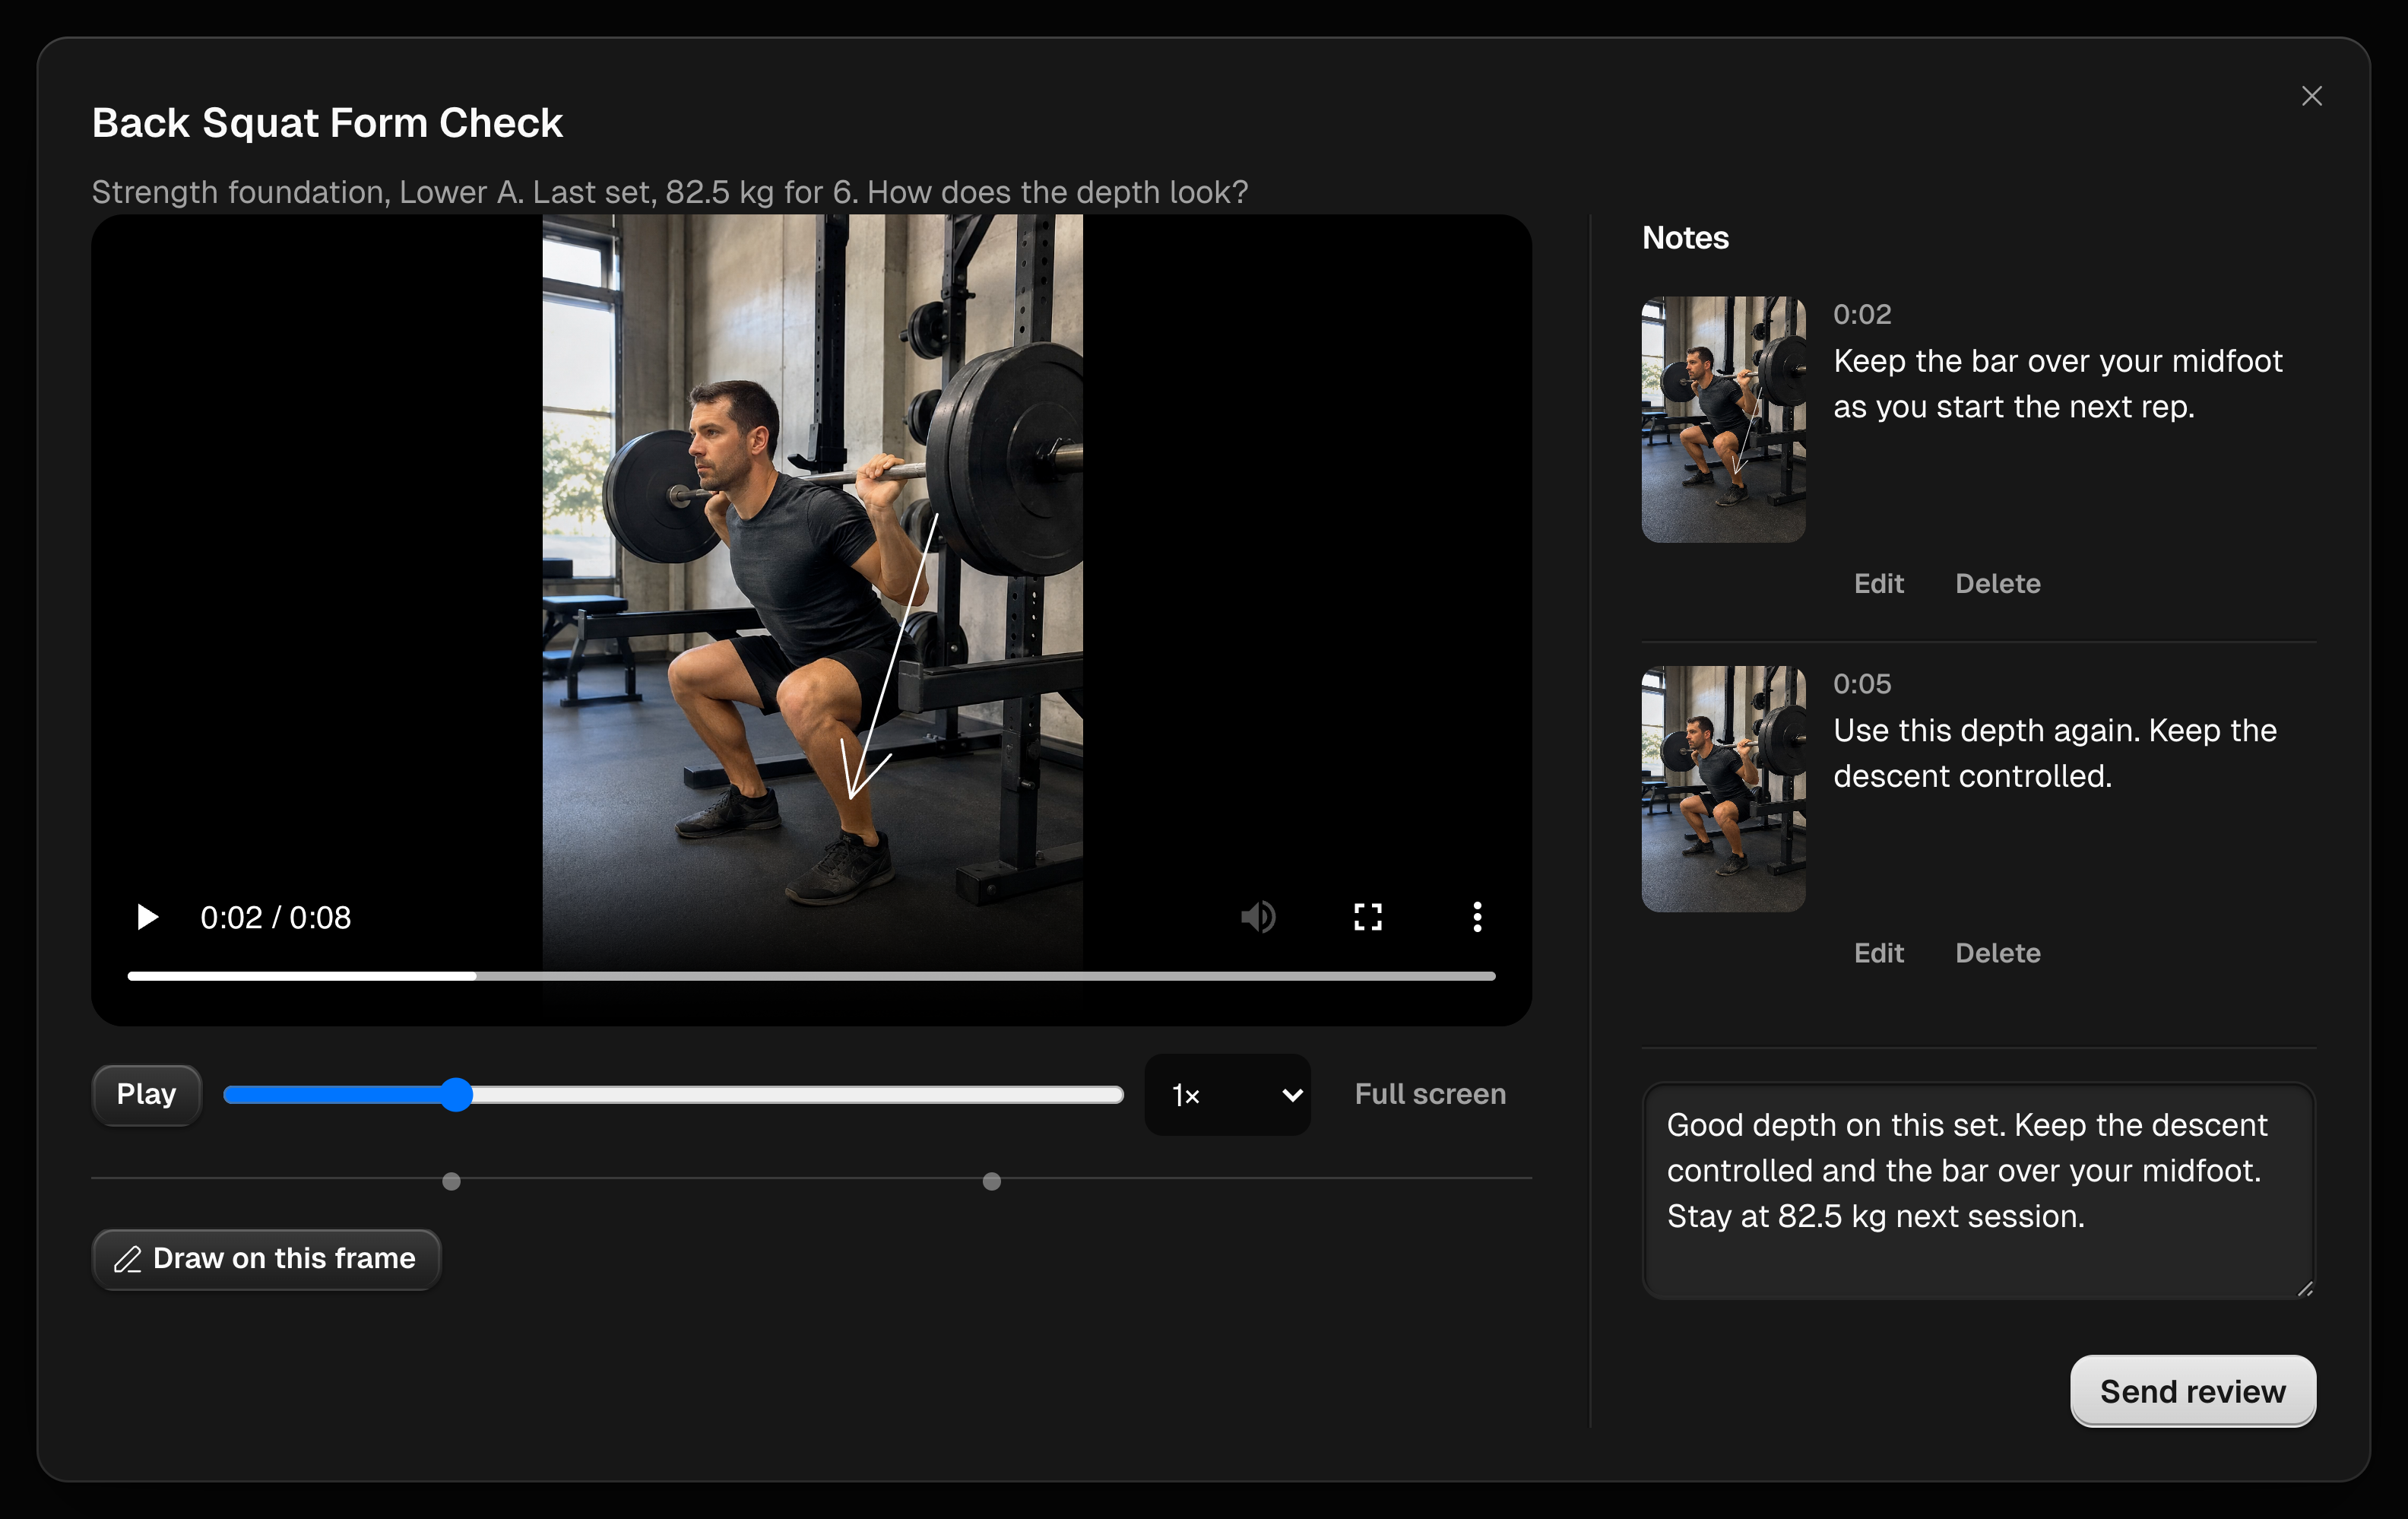Click Draw on this frame button
Screen dimensions: 2408x1519
[266, 1258]
